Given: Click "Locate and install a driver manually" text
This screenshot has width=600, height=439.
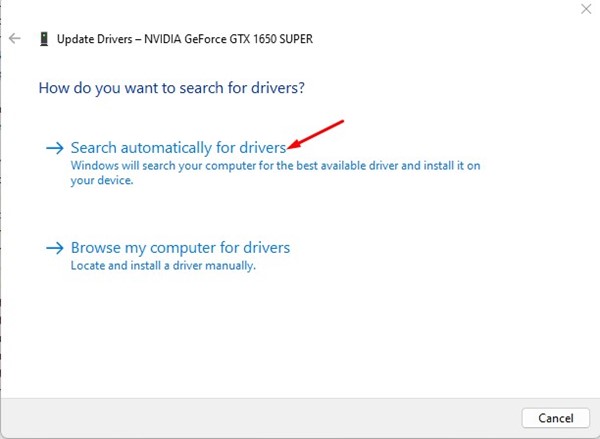Looking at the screenshot, I should click(163, 267).
